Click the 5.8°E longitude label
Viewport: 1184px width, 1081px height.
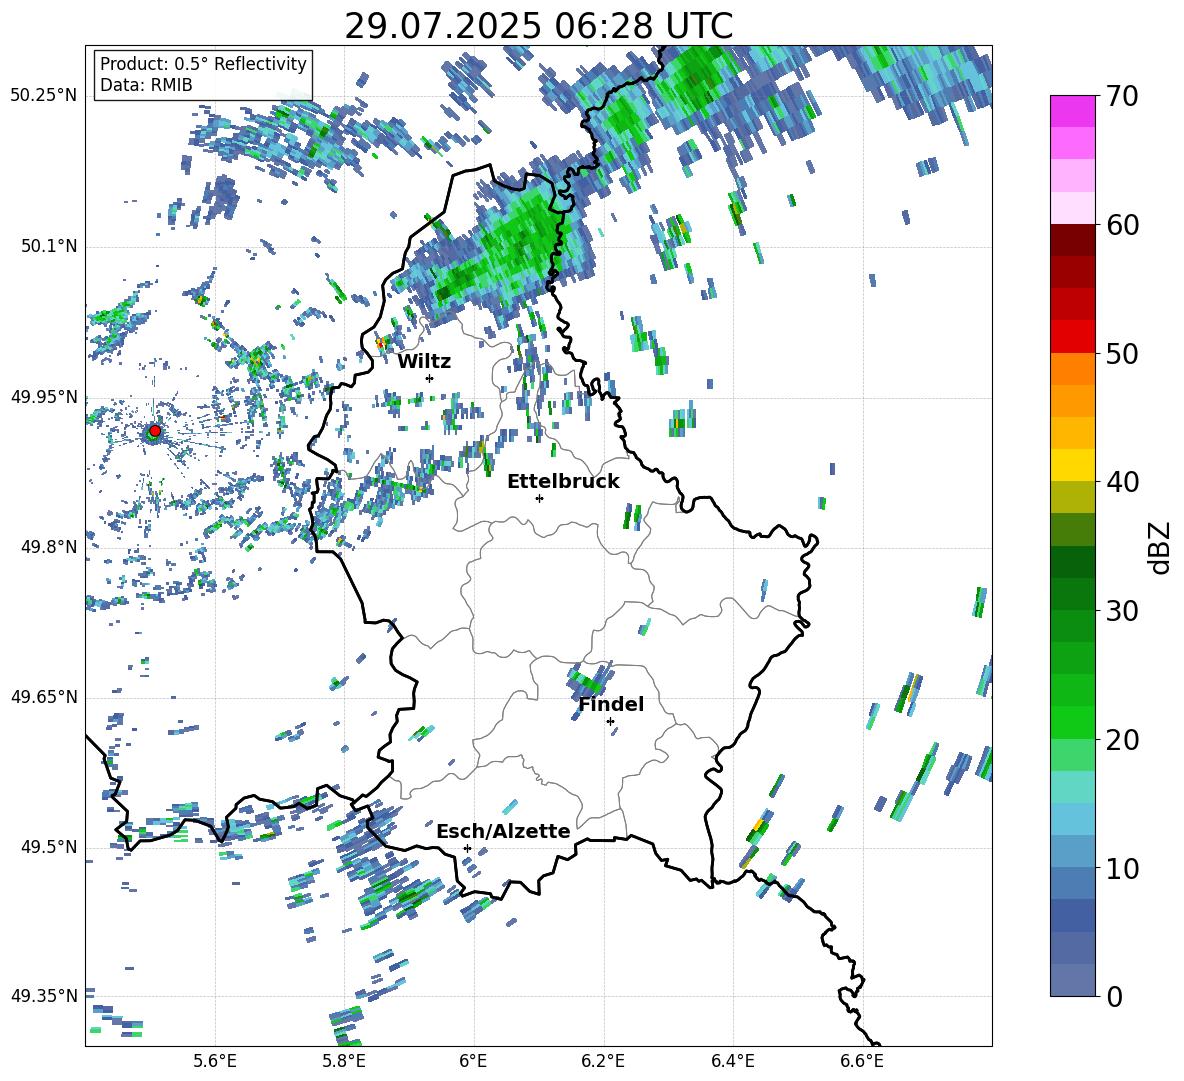[344, 1061]
